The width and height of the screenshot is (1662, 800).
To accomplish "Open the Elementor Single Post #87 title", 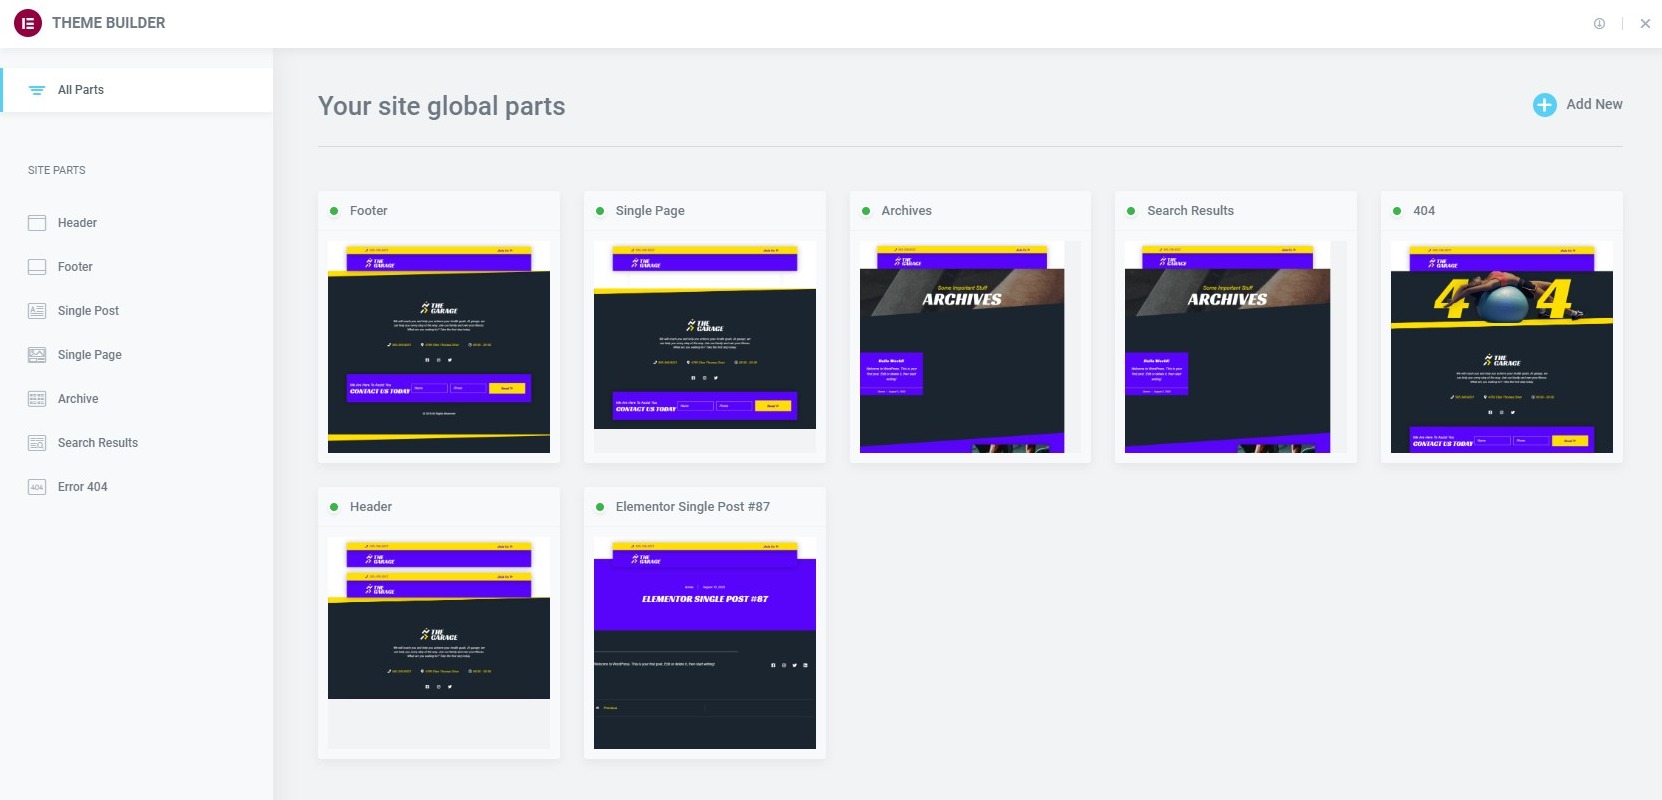I will point(692,507).
